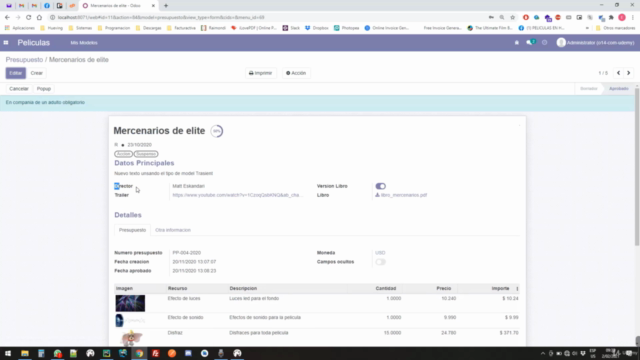This screenshot has height=360, width=640.
Task: Click the Editar button
Action: click(x=16, y=73)
